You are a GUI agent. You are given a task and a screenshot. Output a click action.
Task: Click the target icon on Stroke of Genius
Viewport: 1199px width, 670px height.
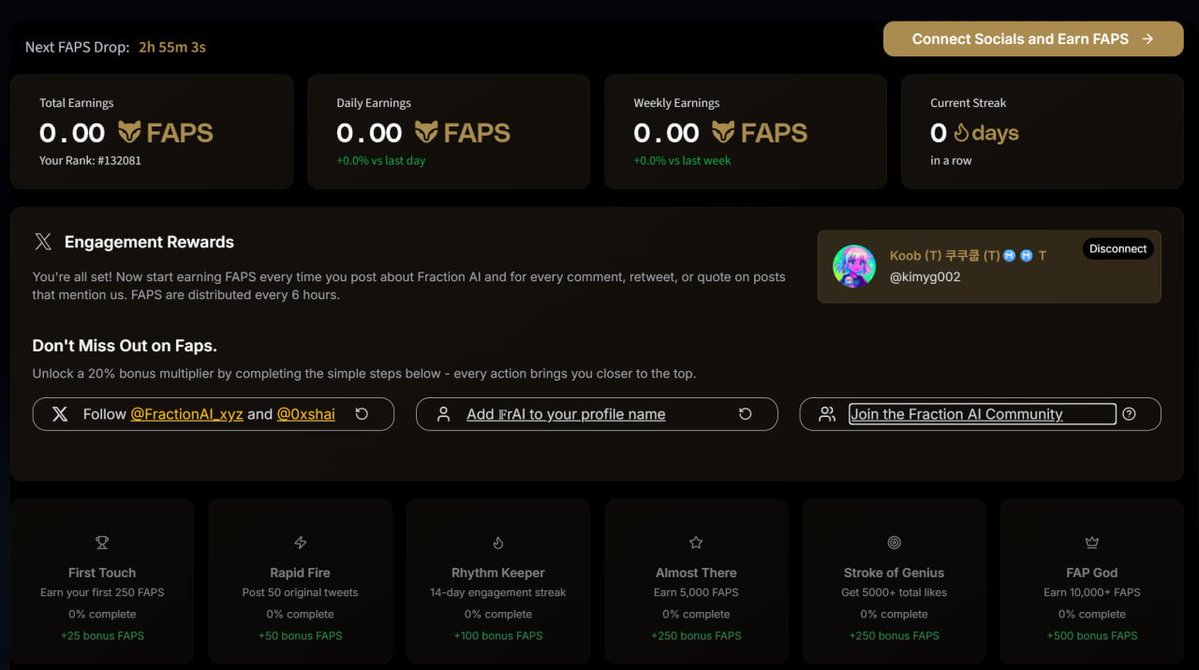point(894,542)
